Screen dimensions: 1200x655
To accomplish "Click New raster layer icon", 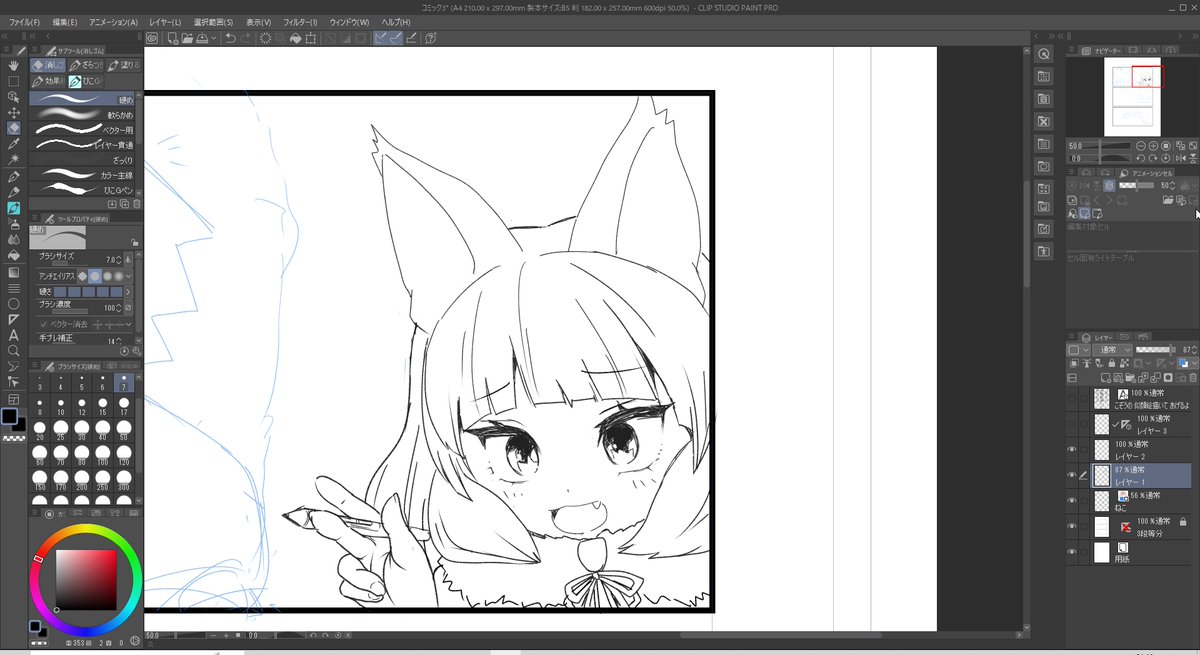I will (1105, 377).
